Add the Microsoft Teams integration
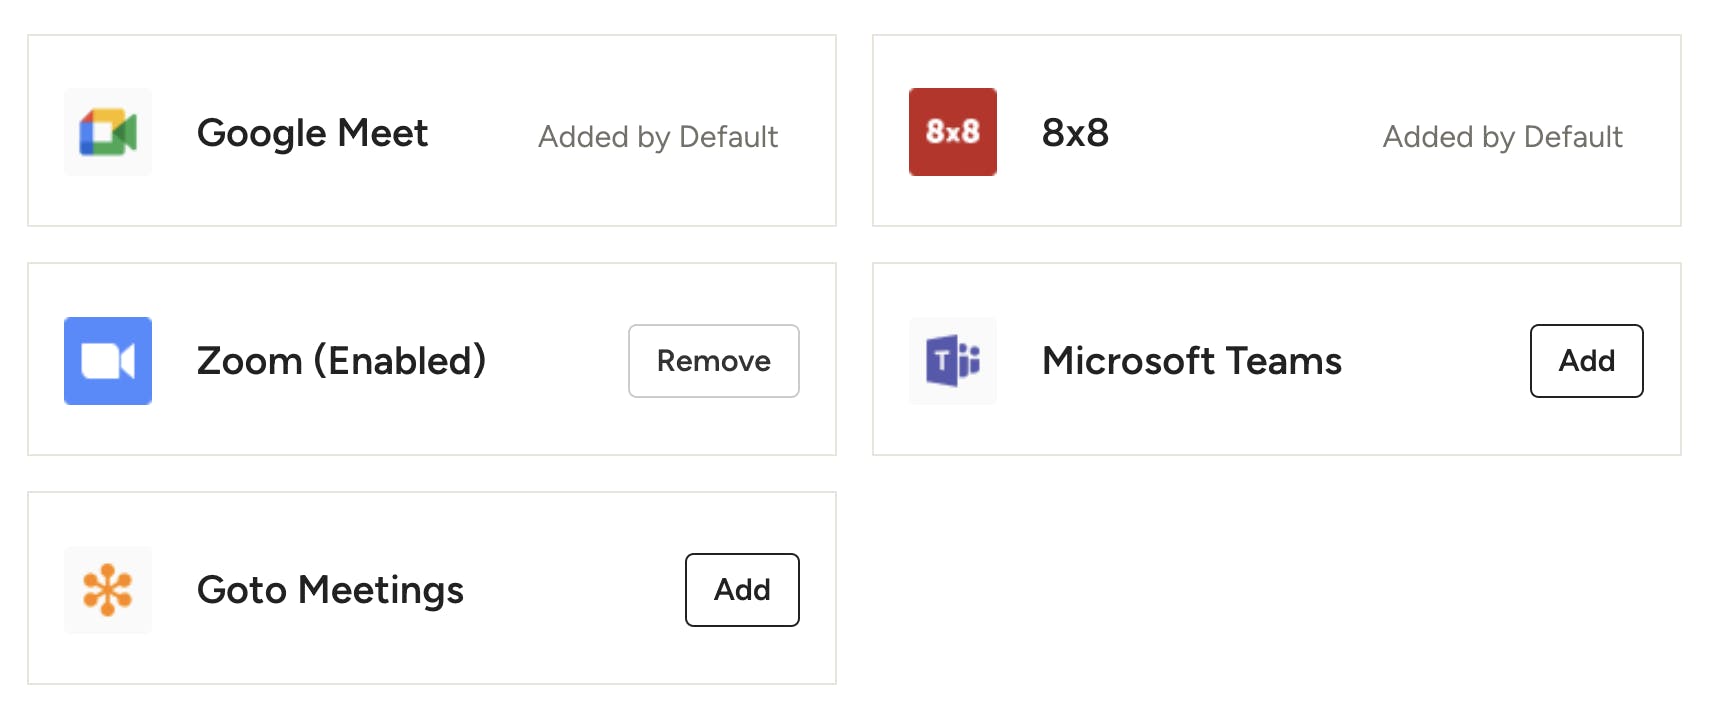The height and width of the screenshot is (722, 1716). [x=1587, y=361]
